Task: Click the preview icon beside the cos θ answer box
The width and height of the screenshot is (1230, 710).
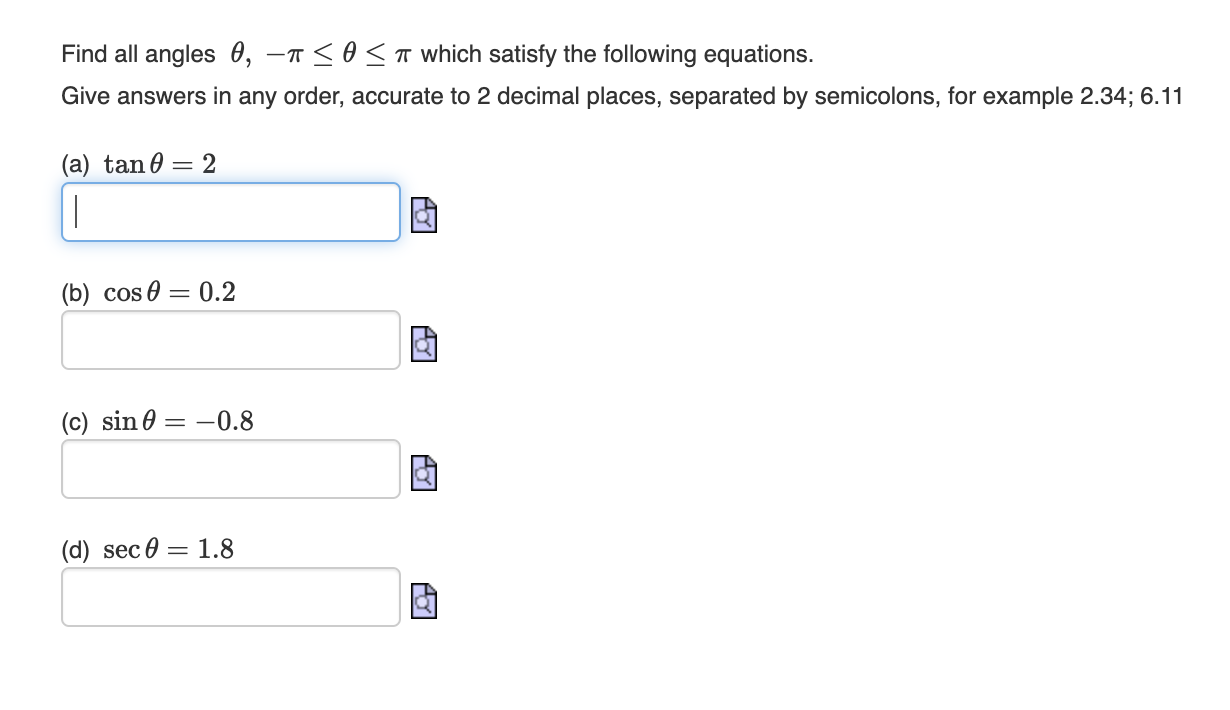Action: 422,343
